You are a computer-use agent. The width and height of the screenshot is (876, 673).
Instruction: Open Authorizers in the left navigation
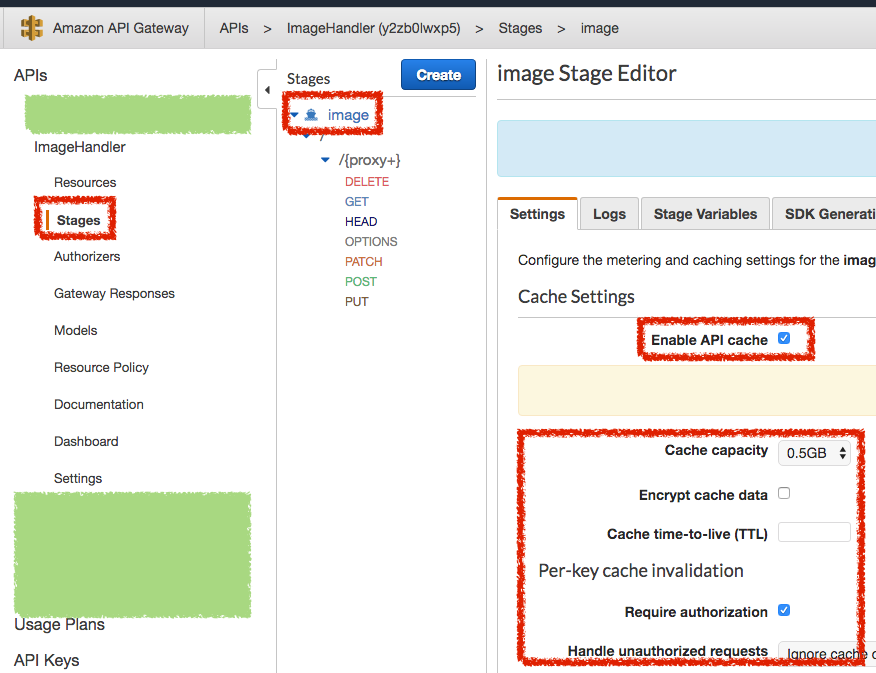point(87,257)
